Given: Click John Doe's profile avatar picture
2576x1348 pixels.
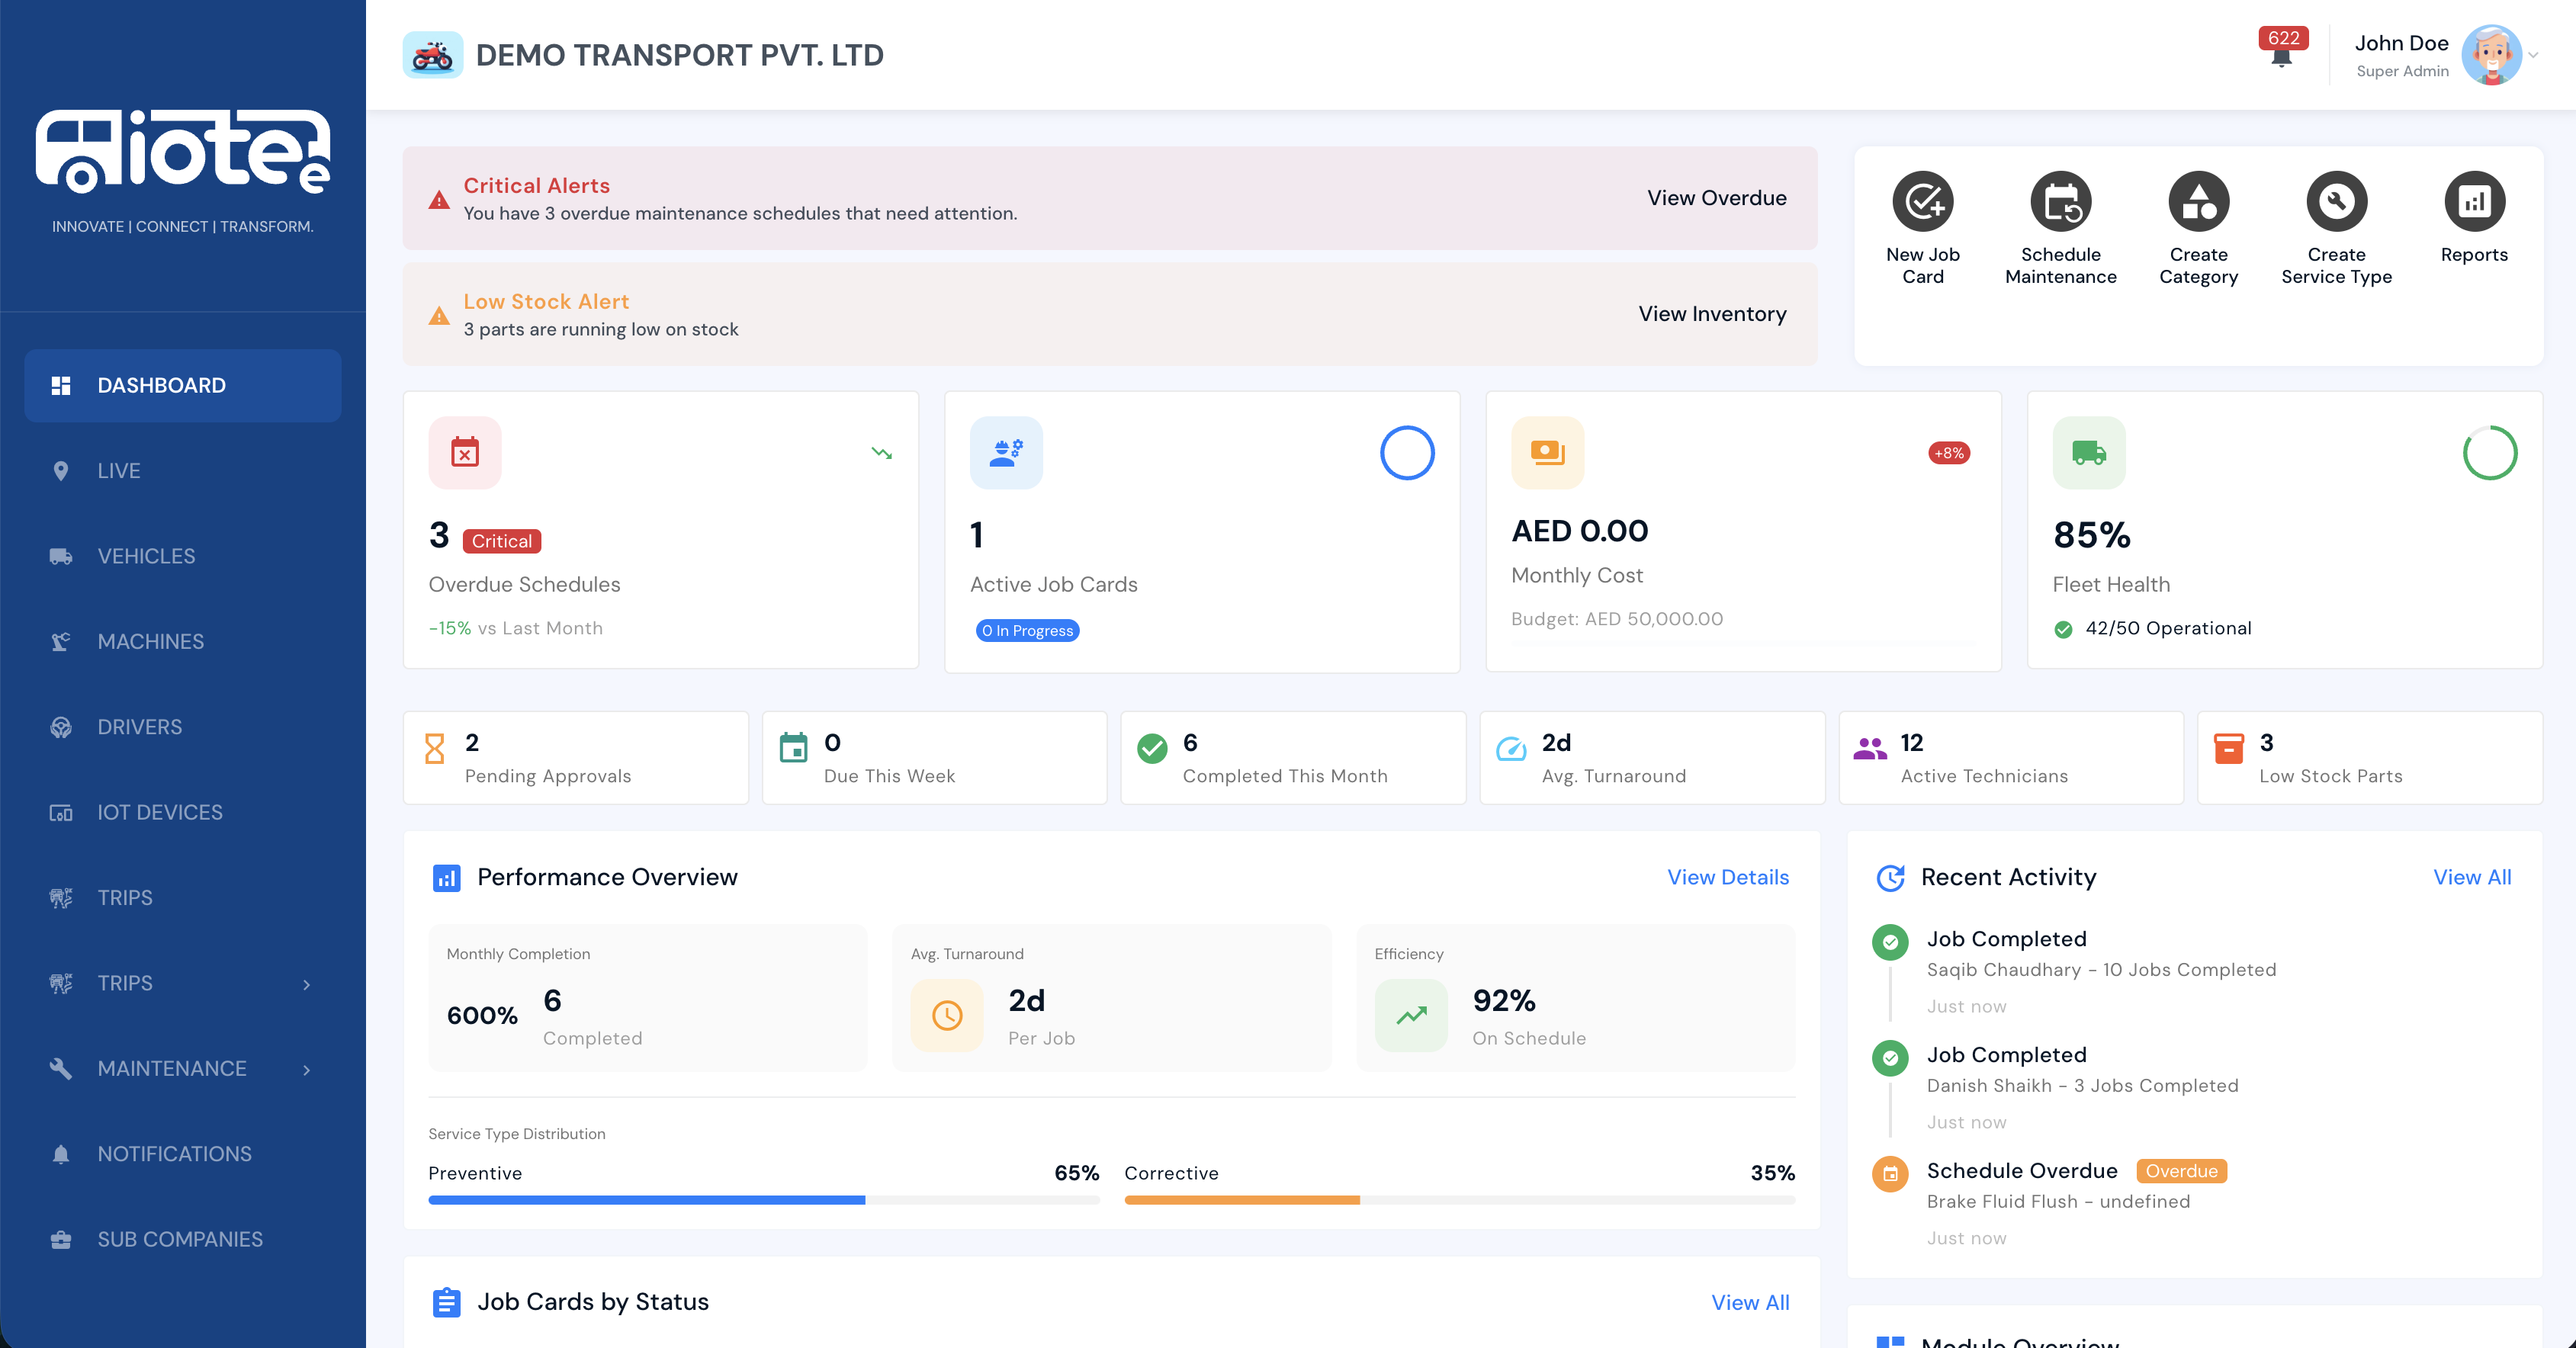Looking at the screenshot, I should [x=2492, y=55].
